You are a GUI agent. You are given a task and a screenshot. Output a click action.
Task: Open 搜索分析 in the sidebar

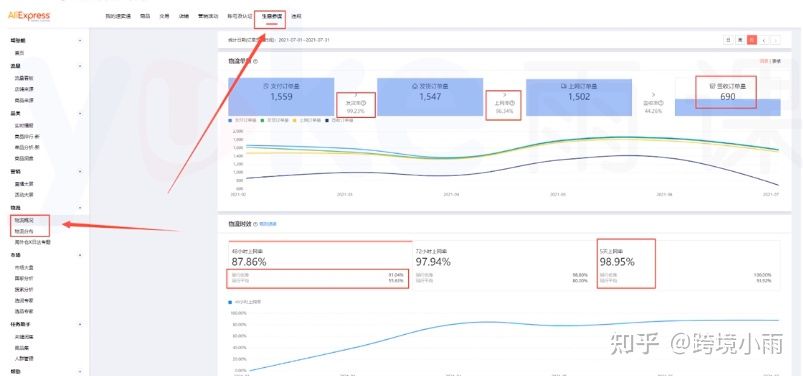(24, 289)
